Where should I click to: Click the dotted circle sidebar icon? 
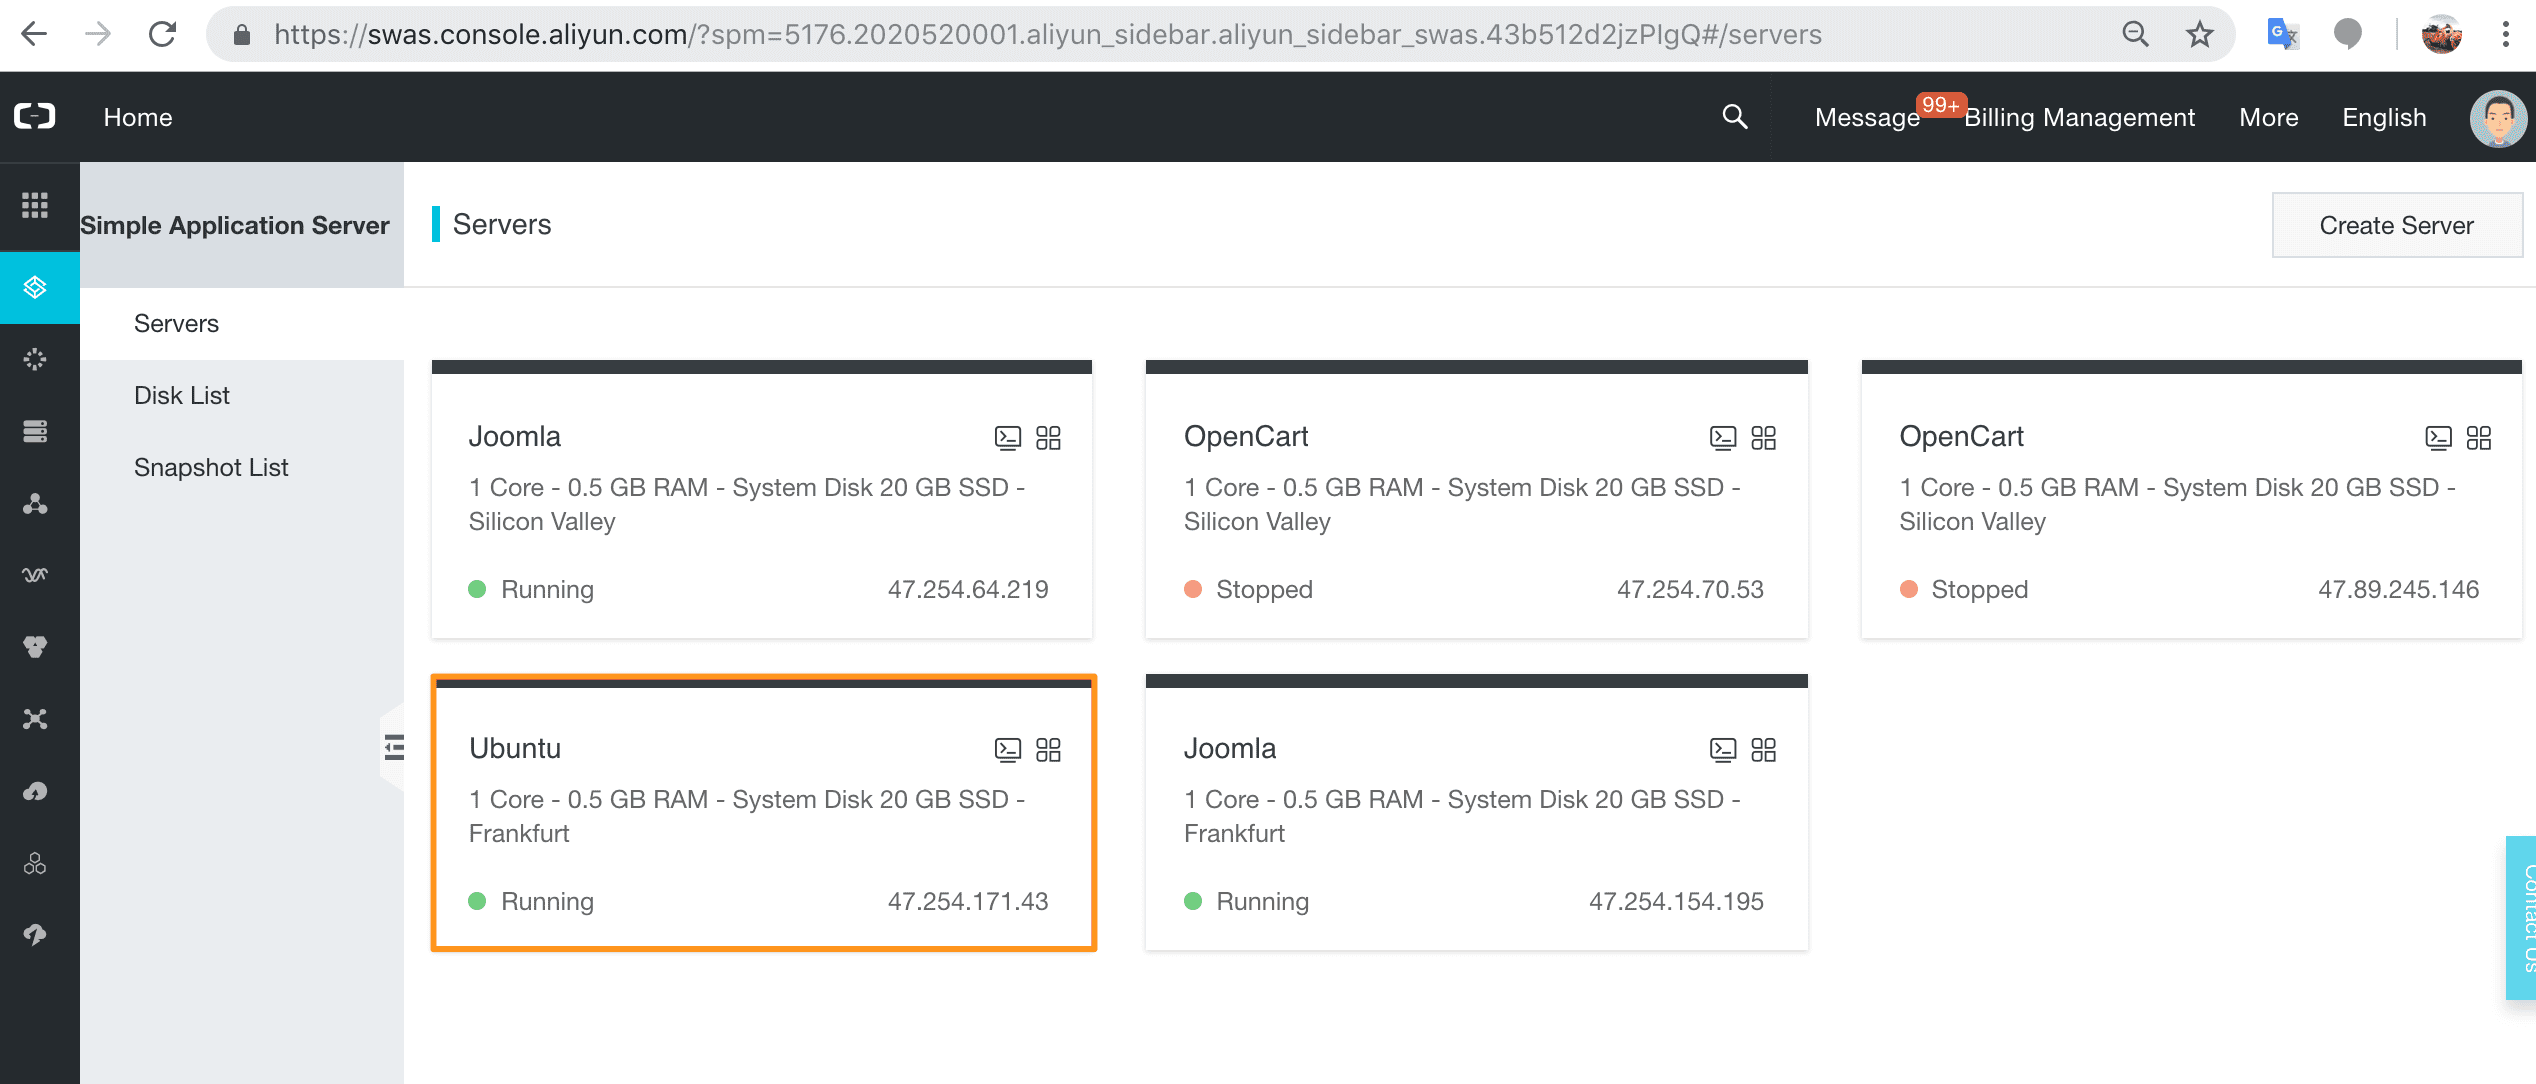tap(35, 359)
